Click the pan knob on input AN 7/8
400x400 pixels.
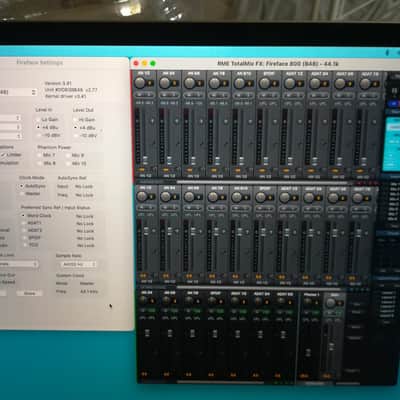point(214,83)
